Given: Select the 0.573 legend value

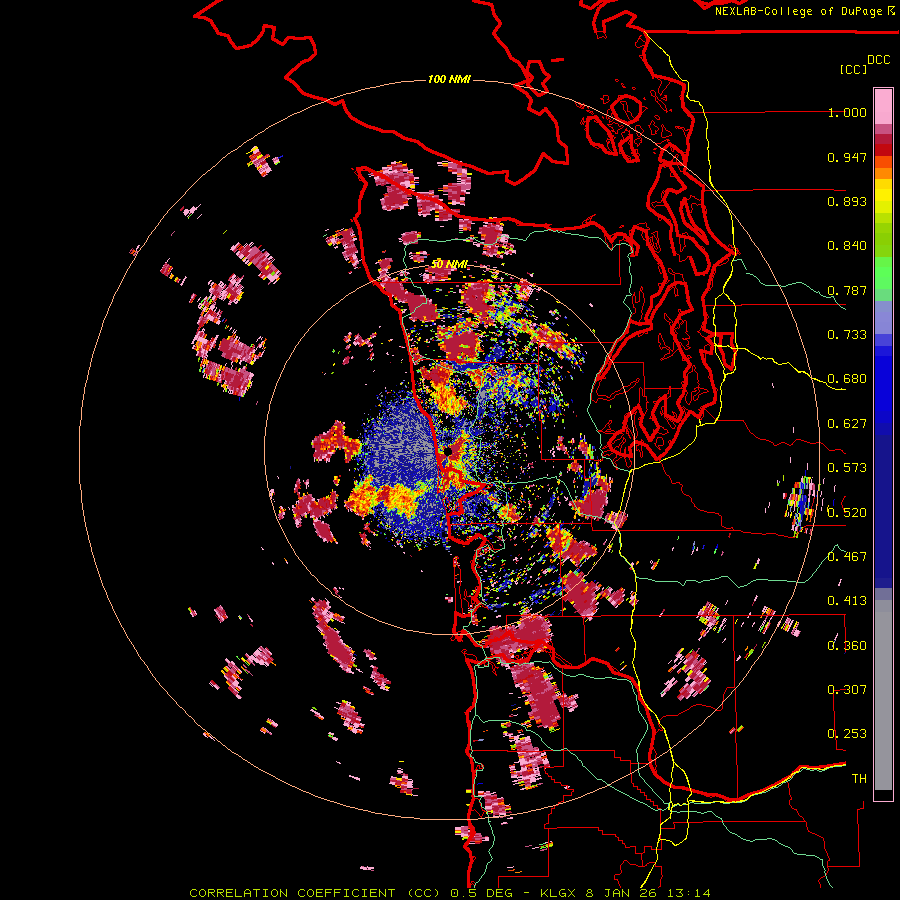Looking at the screenshot, I should (x=847, y=468).
